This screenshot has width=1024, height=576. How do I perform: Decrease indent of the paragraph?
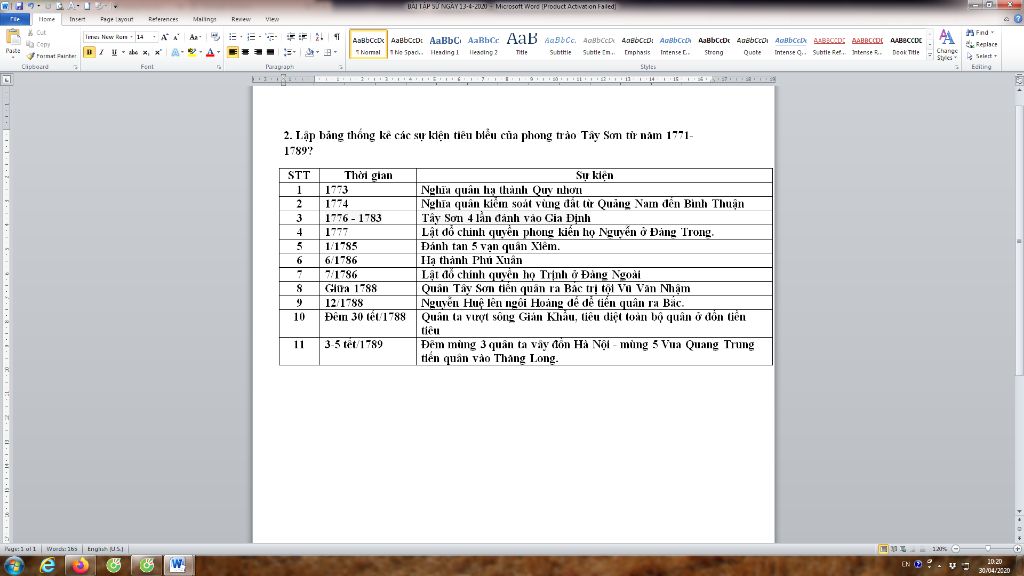point(291,37)
